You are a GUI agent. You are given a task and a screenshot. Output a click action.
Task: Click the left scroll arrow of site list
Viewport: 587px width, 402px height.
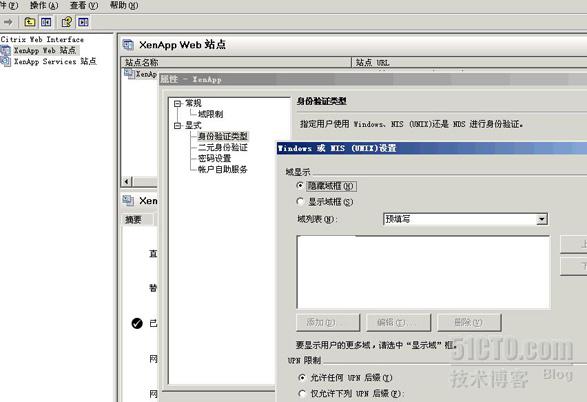coord(127,182)
